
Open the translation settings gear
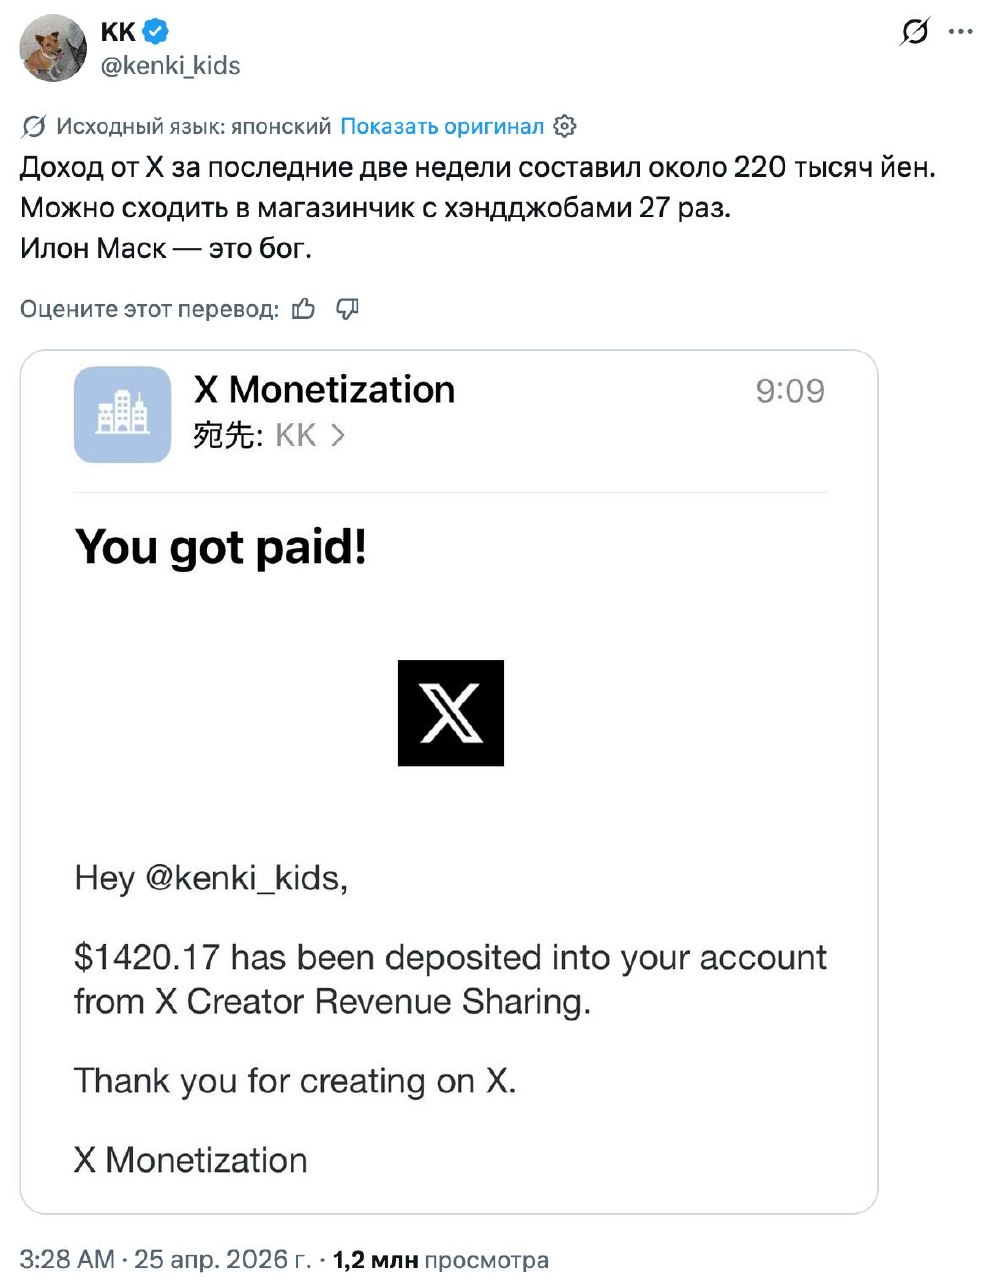tap(565, 126)
